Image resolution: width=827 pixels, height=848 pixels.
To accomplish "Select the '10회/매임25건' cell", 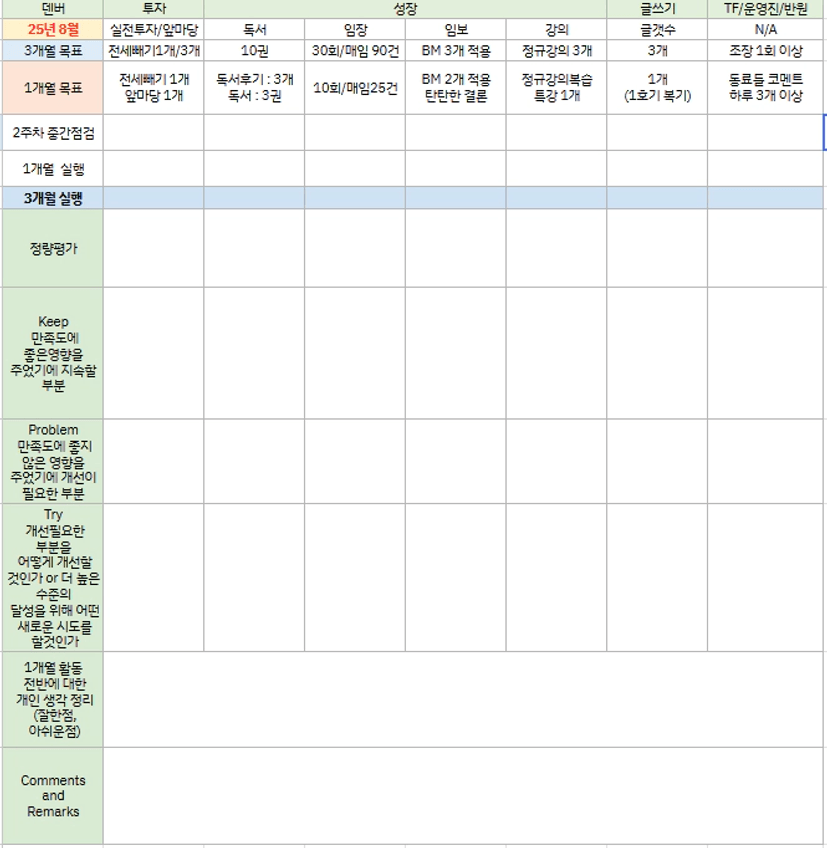I will pos(355,88).
